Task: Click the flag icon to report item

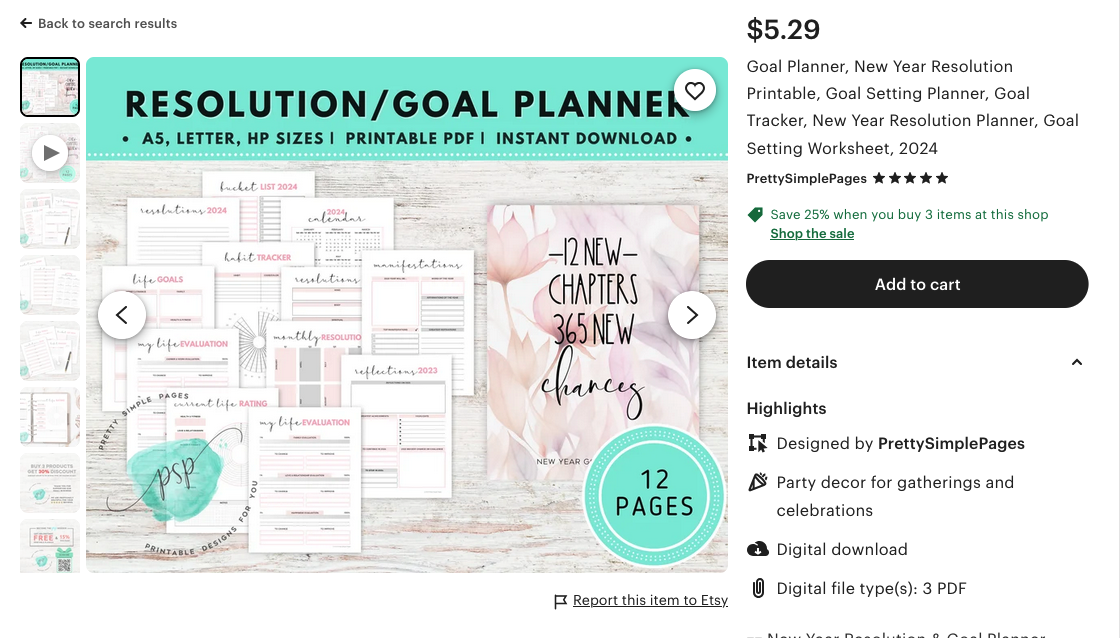Action: pos(561,602)
